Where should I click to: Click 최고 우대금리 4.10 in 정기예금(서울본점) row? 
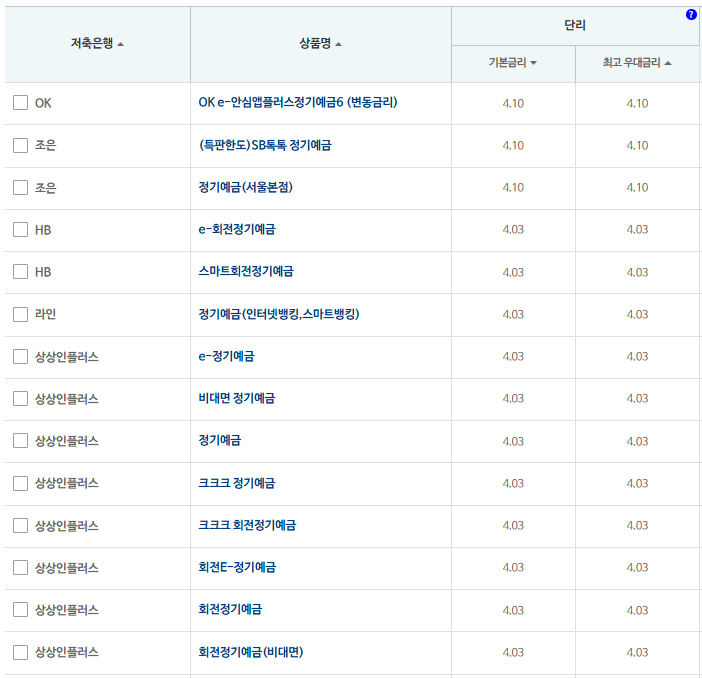[637, 188]
